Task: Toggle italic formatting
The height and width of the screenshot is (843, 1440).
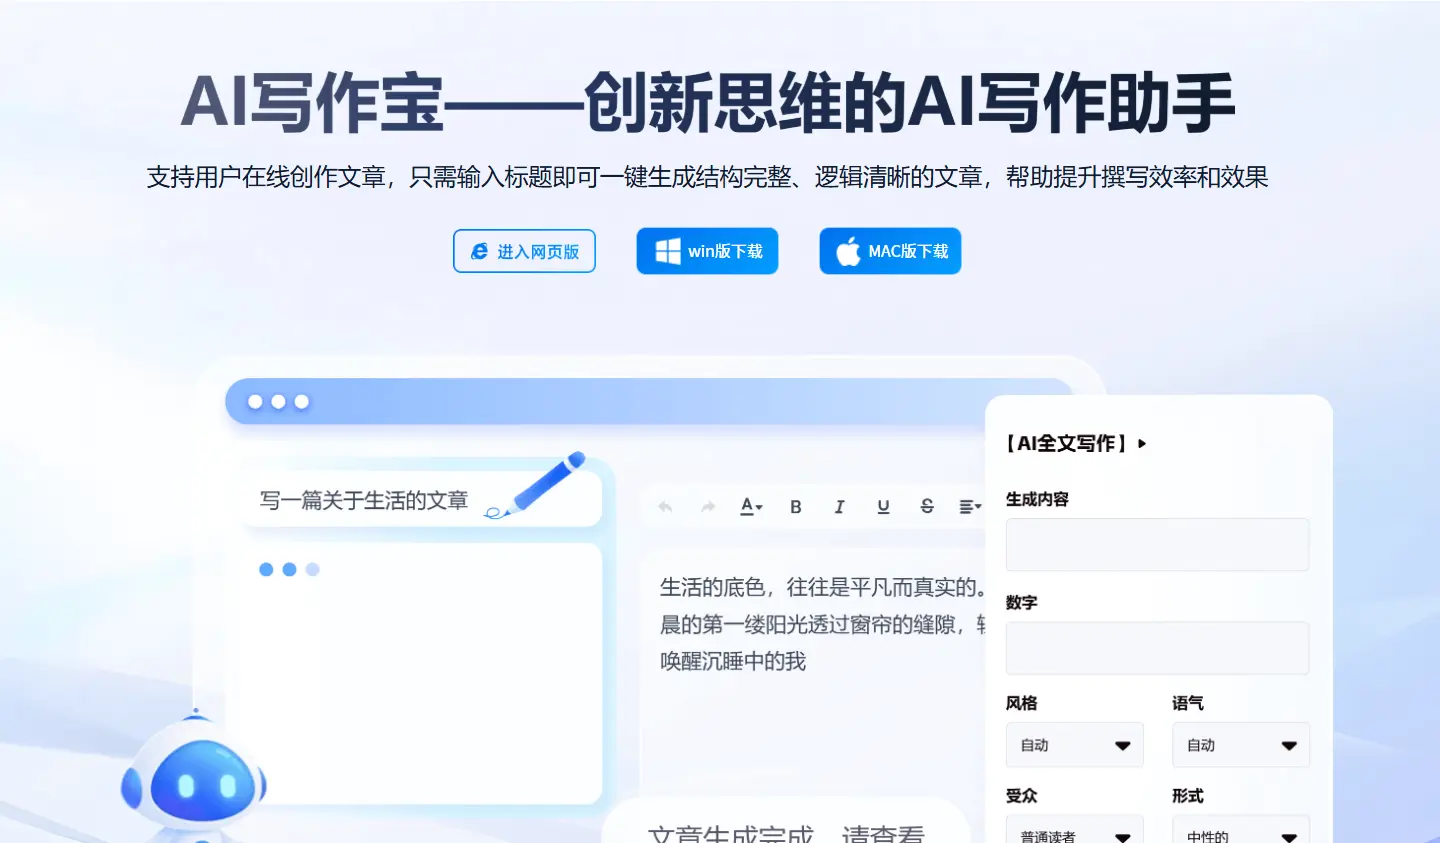Action: [839, 506]
